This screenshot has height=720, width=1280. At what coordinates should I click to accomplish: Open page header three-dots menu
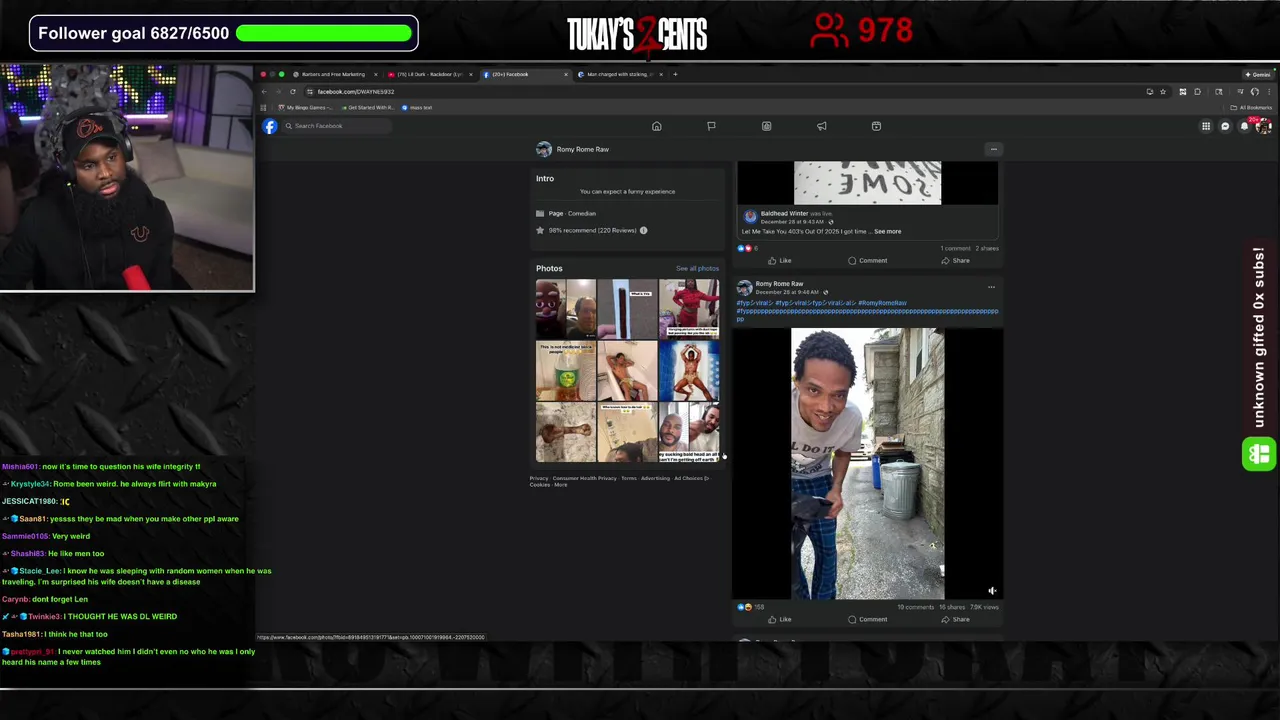[x=993, y=149]
